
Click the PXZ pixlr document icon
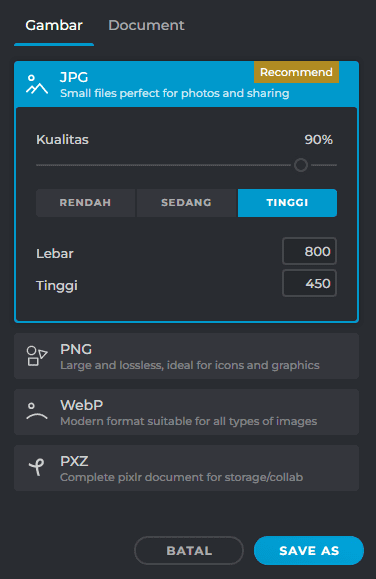[x=37, y=467]
